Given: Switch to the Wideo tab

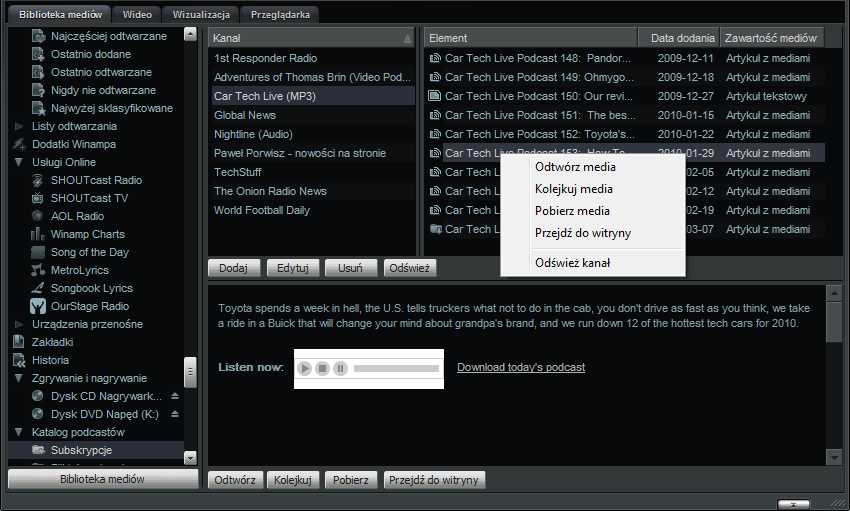Looking at the screenshot, I should (137, 15).
